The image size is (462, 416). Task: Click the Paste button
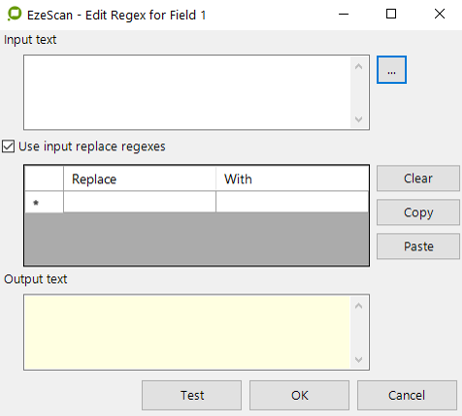pos(418,247)
